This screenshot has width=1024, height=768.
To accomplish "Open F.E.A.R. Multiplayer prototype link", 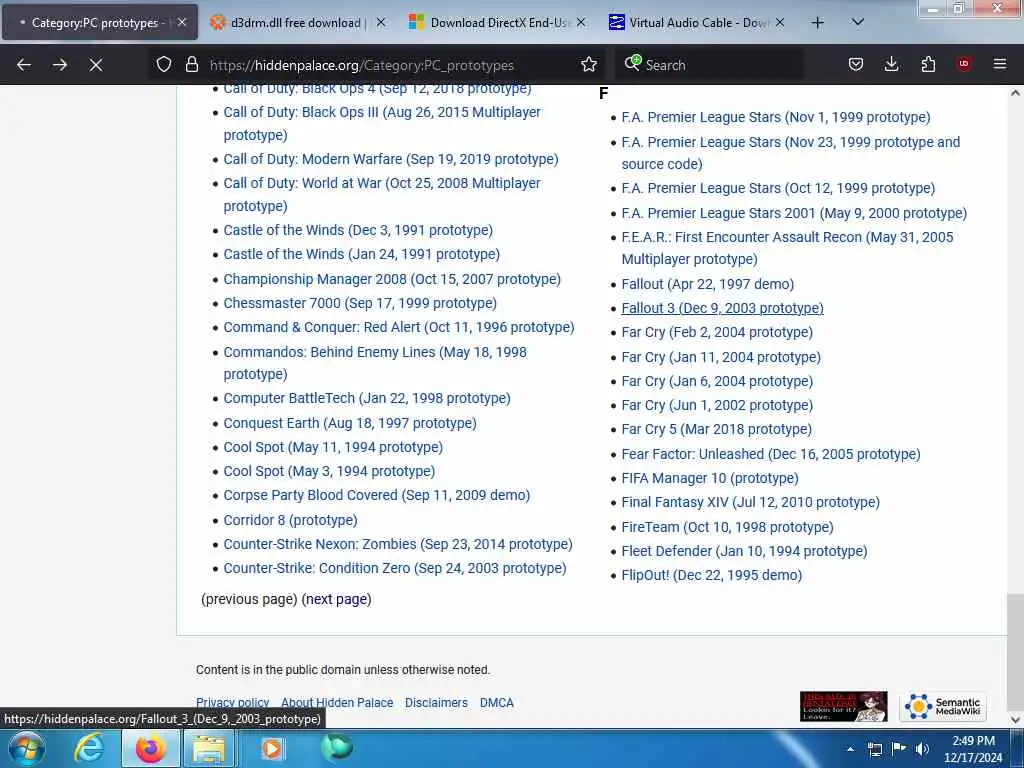I will (x=787, y=248).
